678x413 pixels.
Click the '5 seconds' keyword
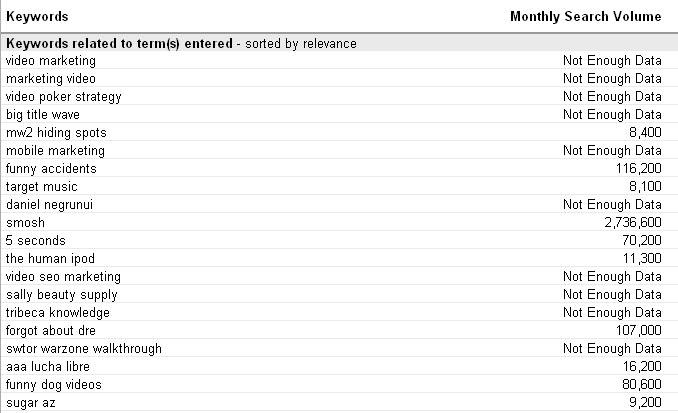pyautogui.click(x=34, y=240)
